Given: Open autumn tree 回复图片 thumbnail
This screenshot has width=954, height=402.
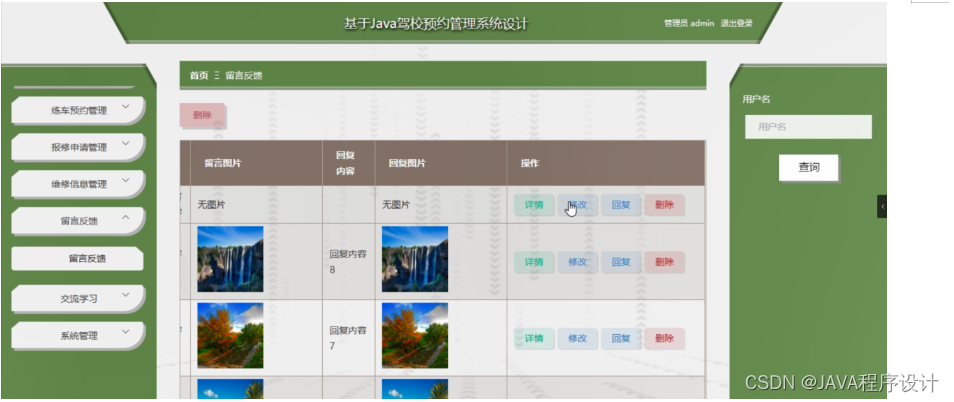Looking at the screenshot, I should point(415,336).
